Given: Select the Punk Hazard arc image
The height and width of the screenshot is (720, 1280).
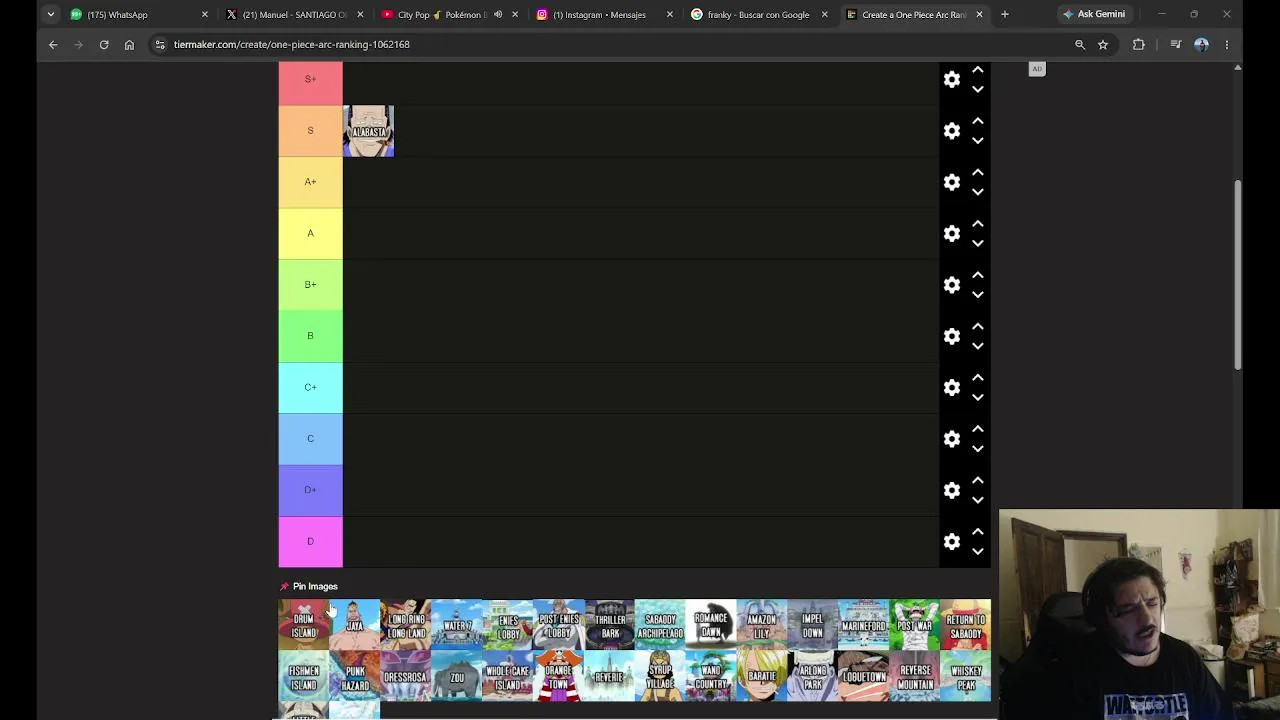Looking at the screenshot, I should coord(355,676).
